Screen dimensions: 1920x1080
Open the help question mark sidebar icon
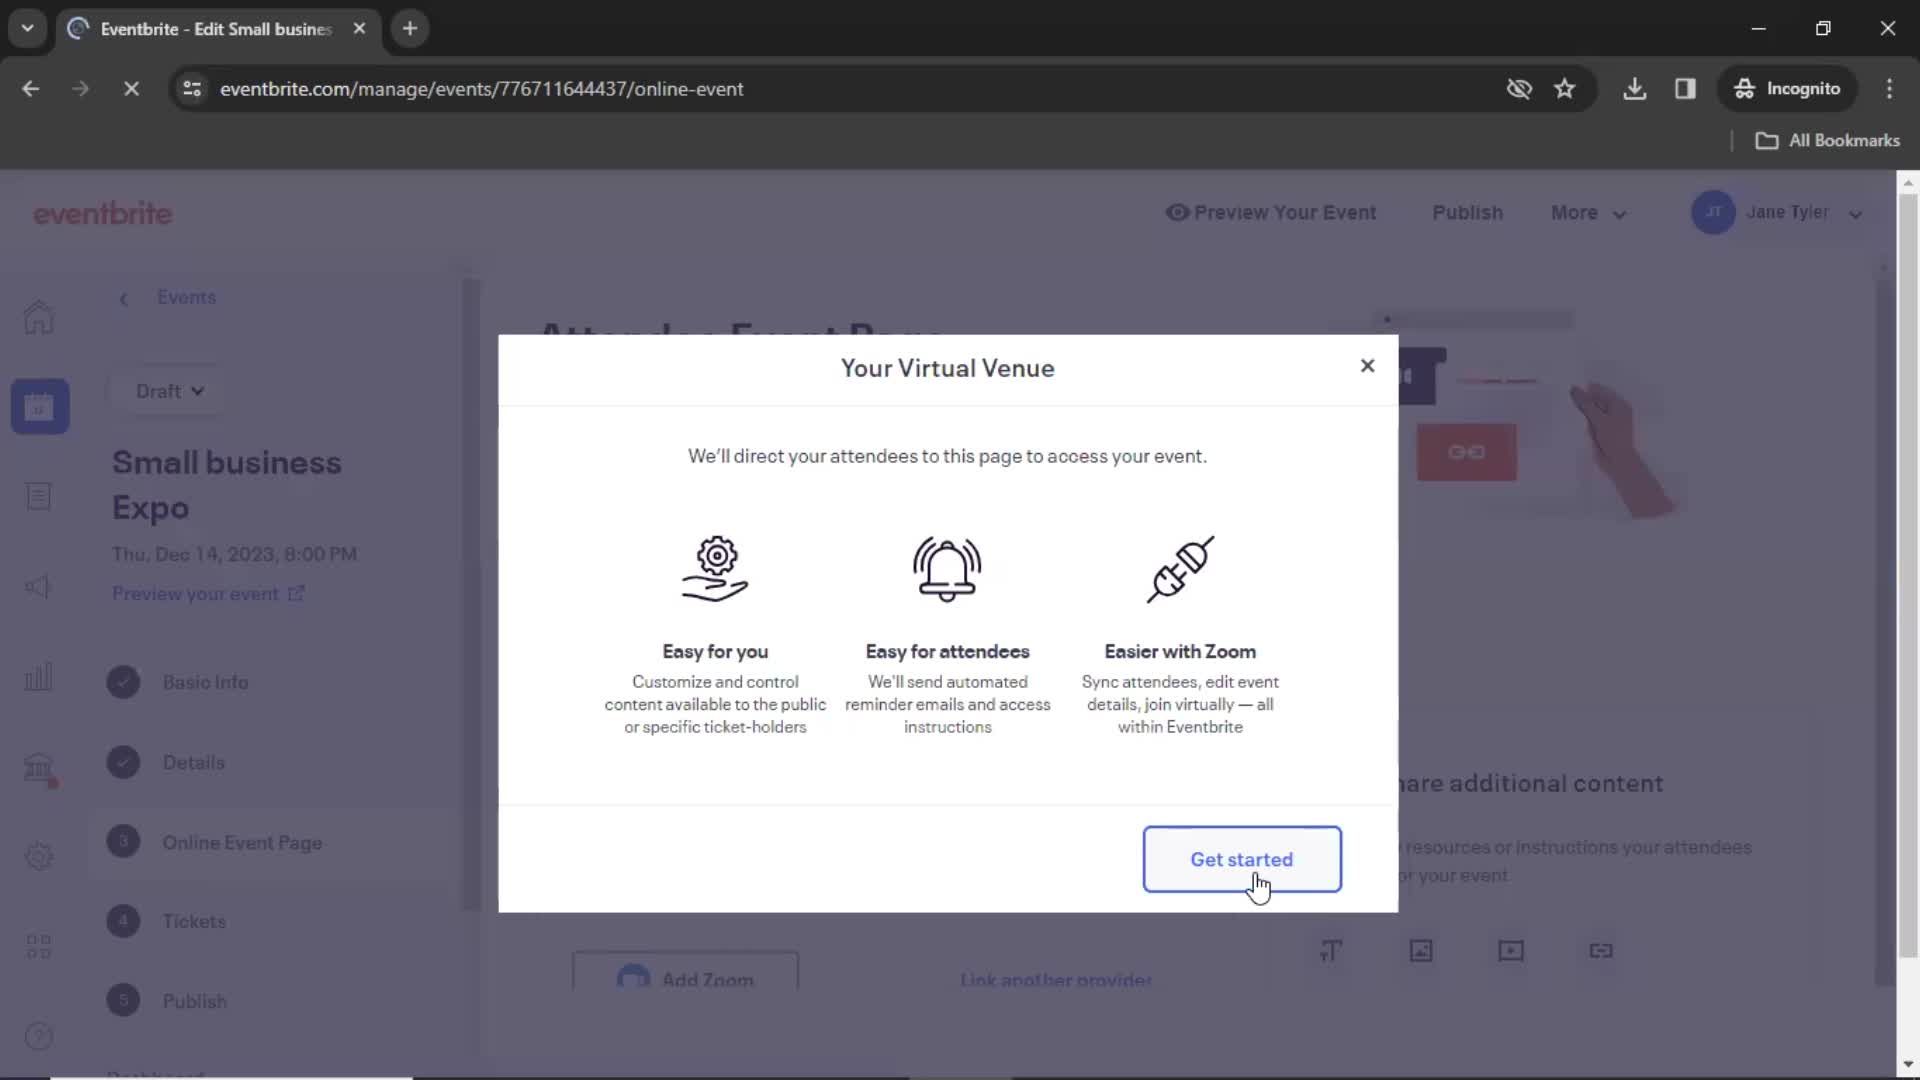39,1036
